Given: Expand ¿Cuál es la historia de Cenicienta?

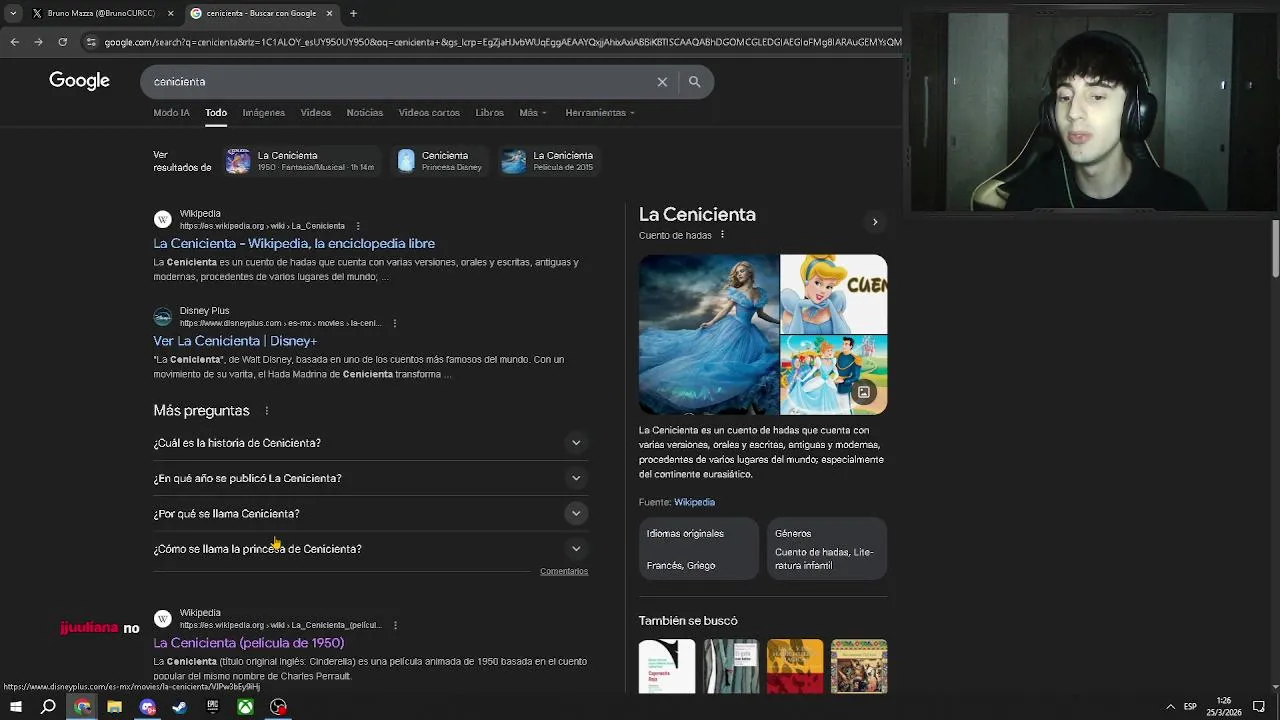Looking at the screenshot, I should (x=371, y=443).
